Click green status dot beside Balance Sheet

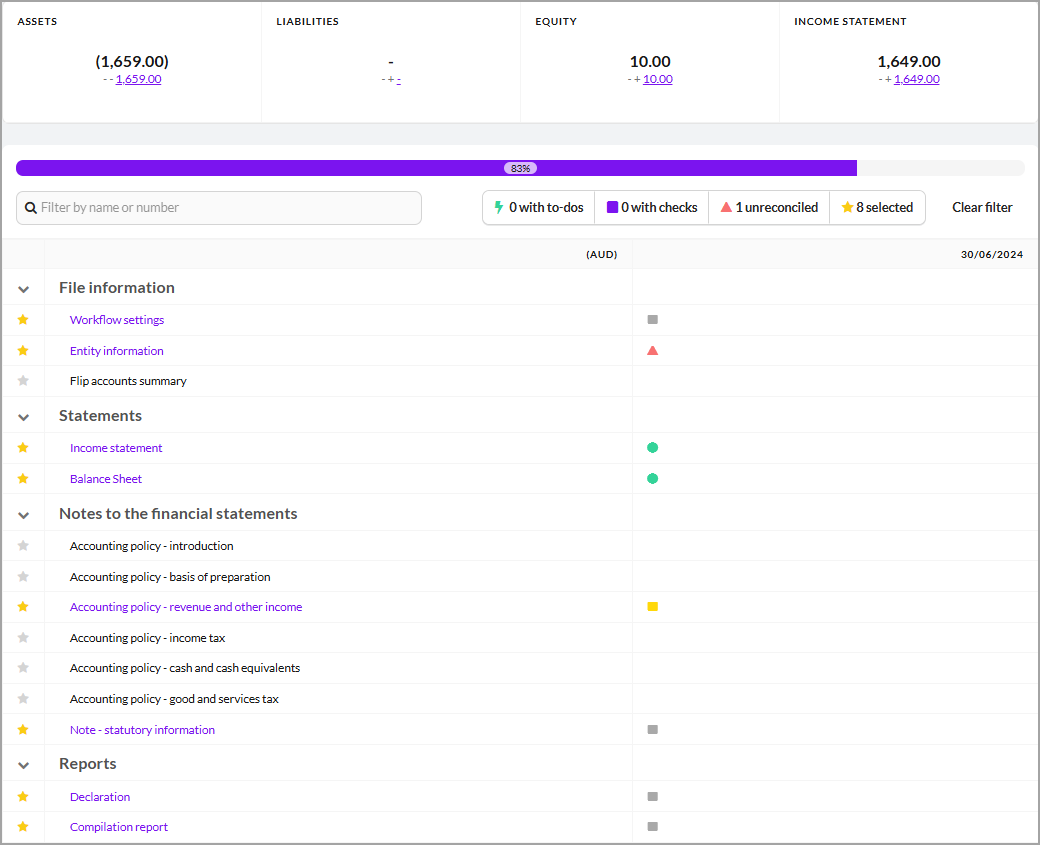(652, 479)
